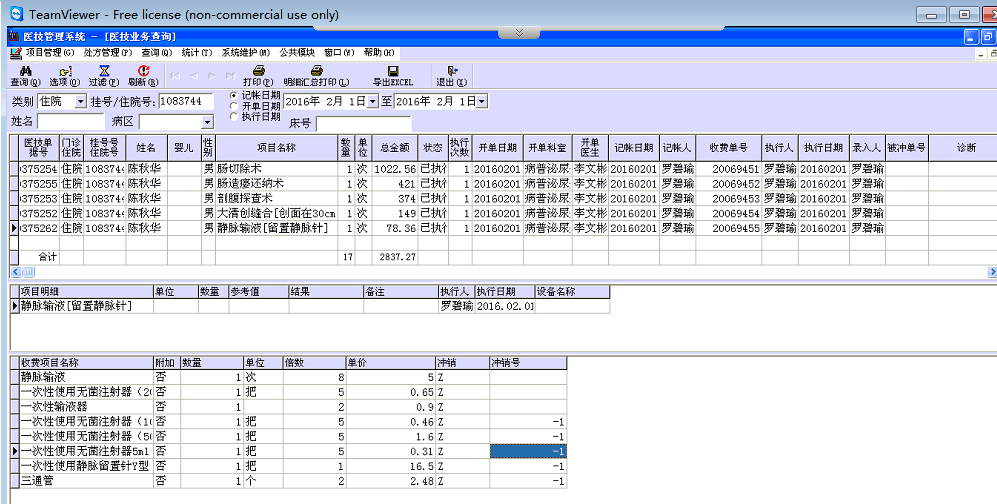997x504 pixels.
Task: Click the 查询 (binoculars) toolbar icon
Action: point(26,71)
